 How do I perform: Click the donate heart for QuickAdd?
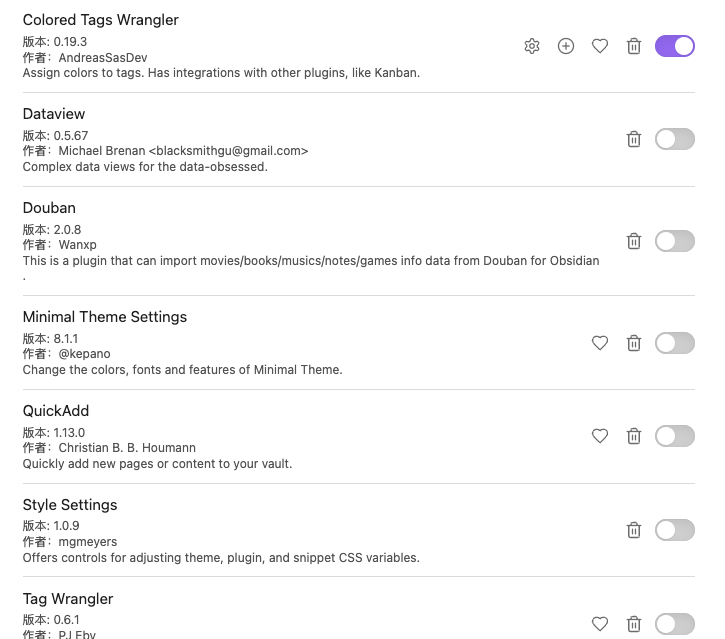600,436
